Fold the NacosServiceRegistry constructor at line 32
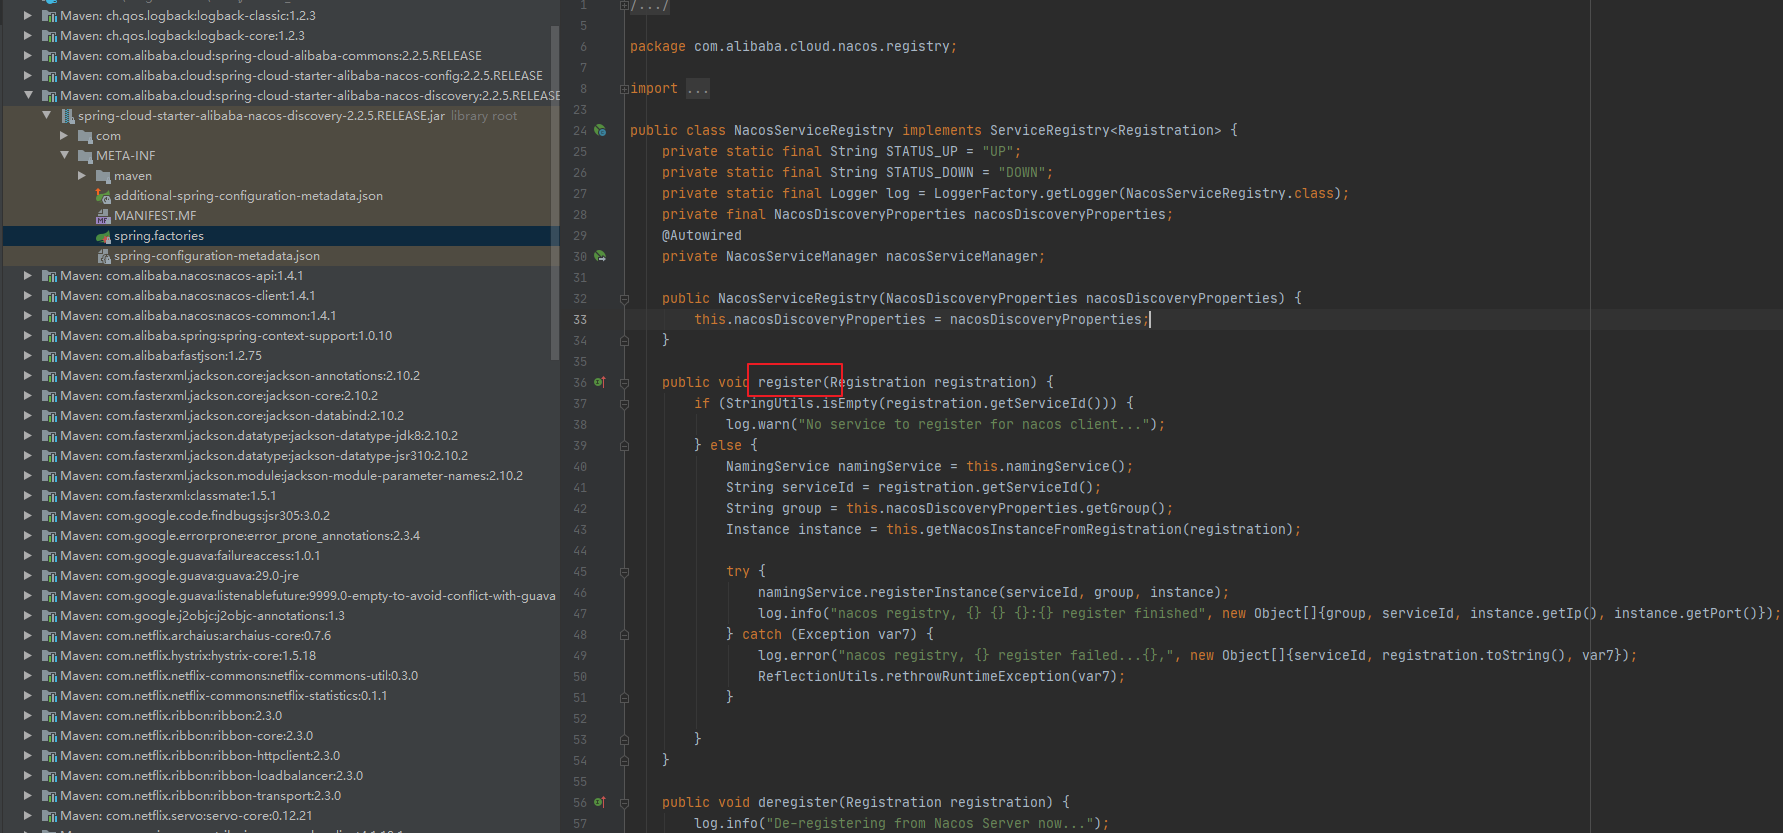Image resolution: width=1783 pixels, height=833 pixels. pyautogui.click(x=624, y=299)
